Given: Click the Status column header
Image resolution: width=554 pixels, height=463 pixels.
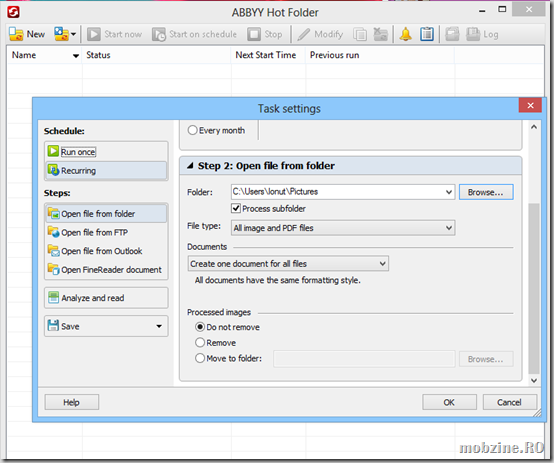Looking at the screenshot, I should coord(157,55).
